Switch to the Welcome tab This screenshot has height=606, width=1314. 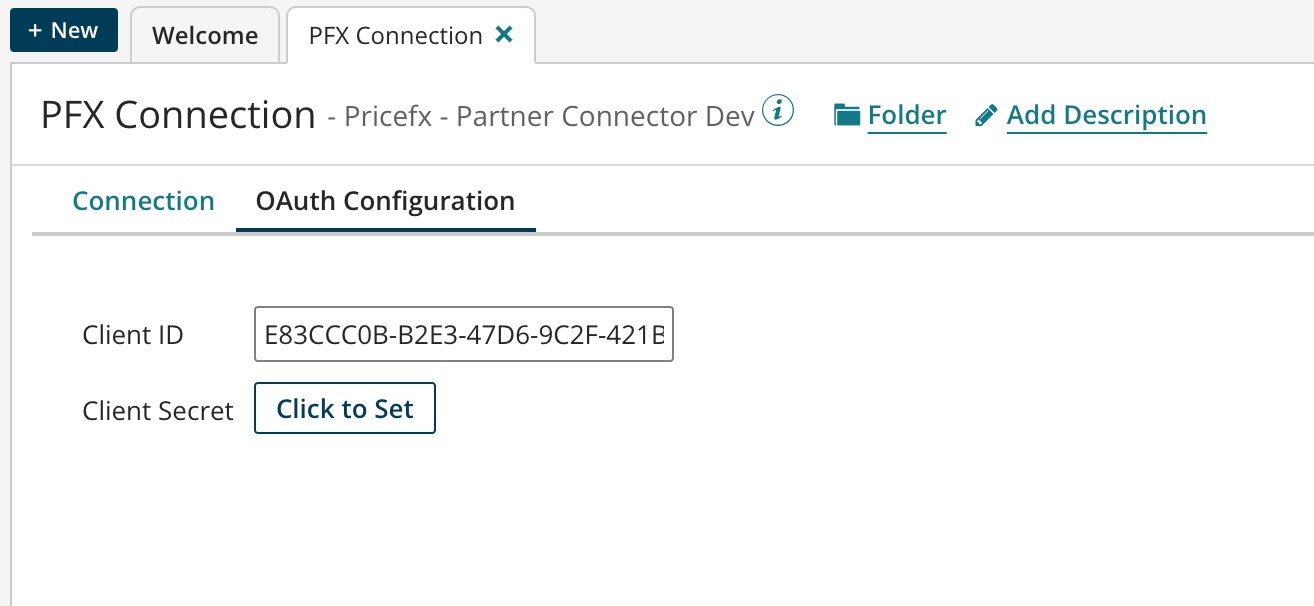(204, 35)
